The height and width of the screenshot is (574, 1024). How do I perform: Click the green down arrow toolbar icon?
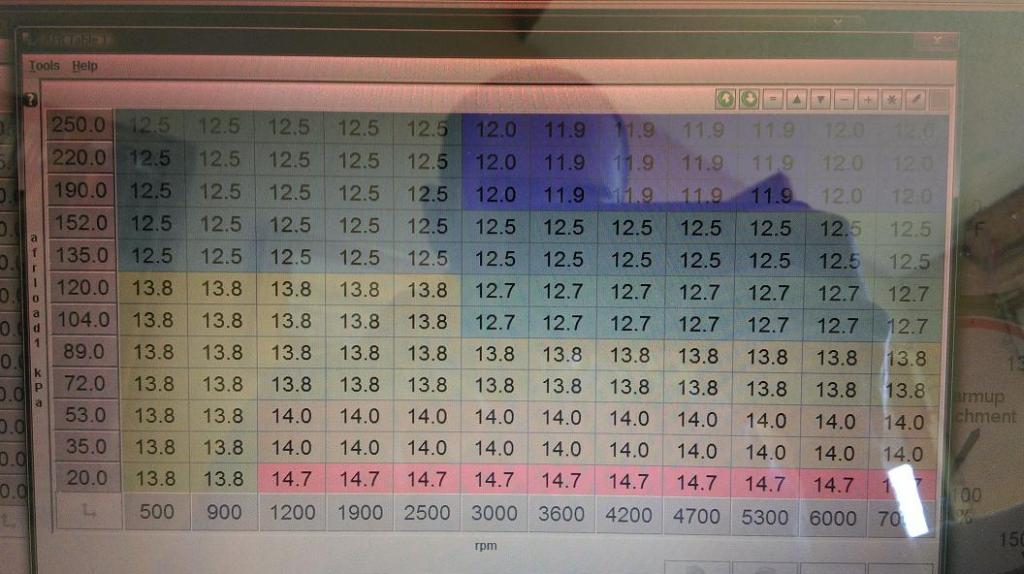748,100
